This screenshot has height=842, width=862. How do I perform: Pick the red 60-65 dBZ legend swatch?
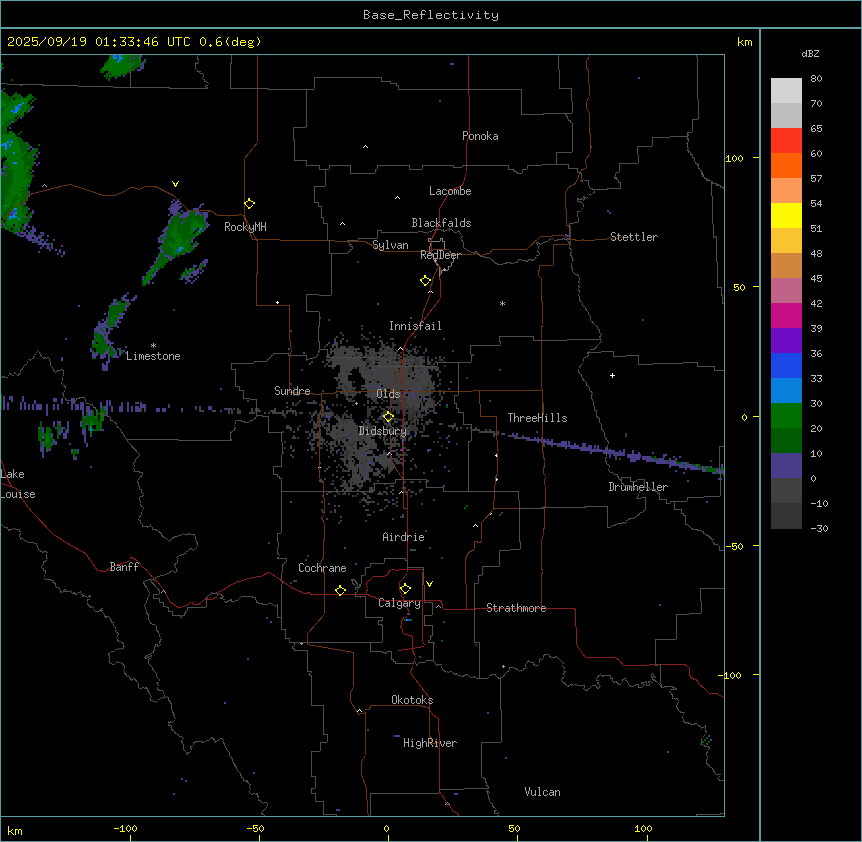point(786,141)
